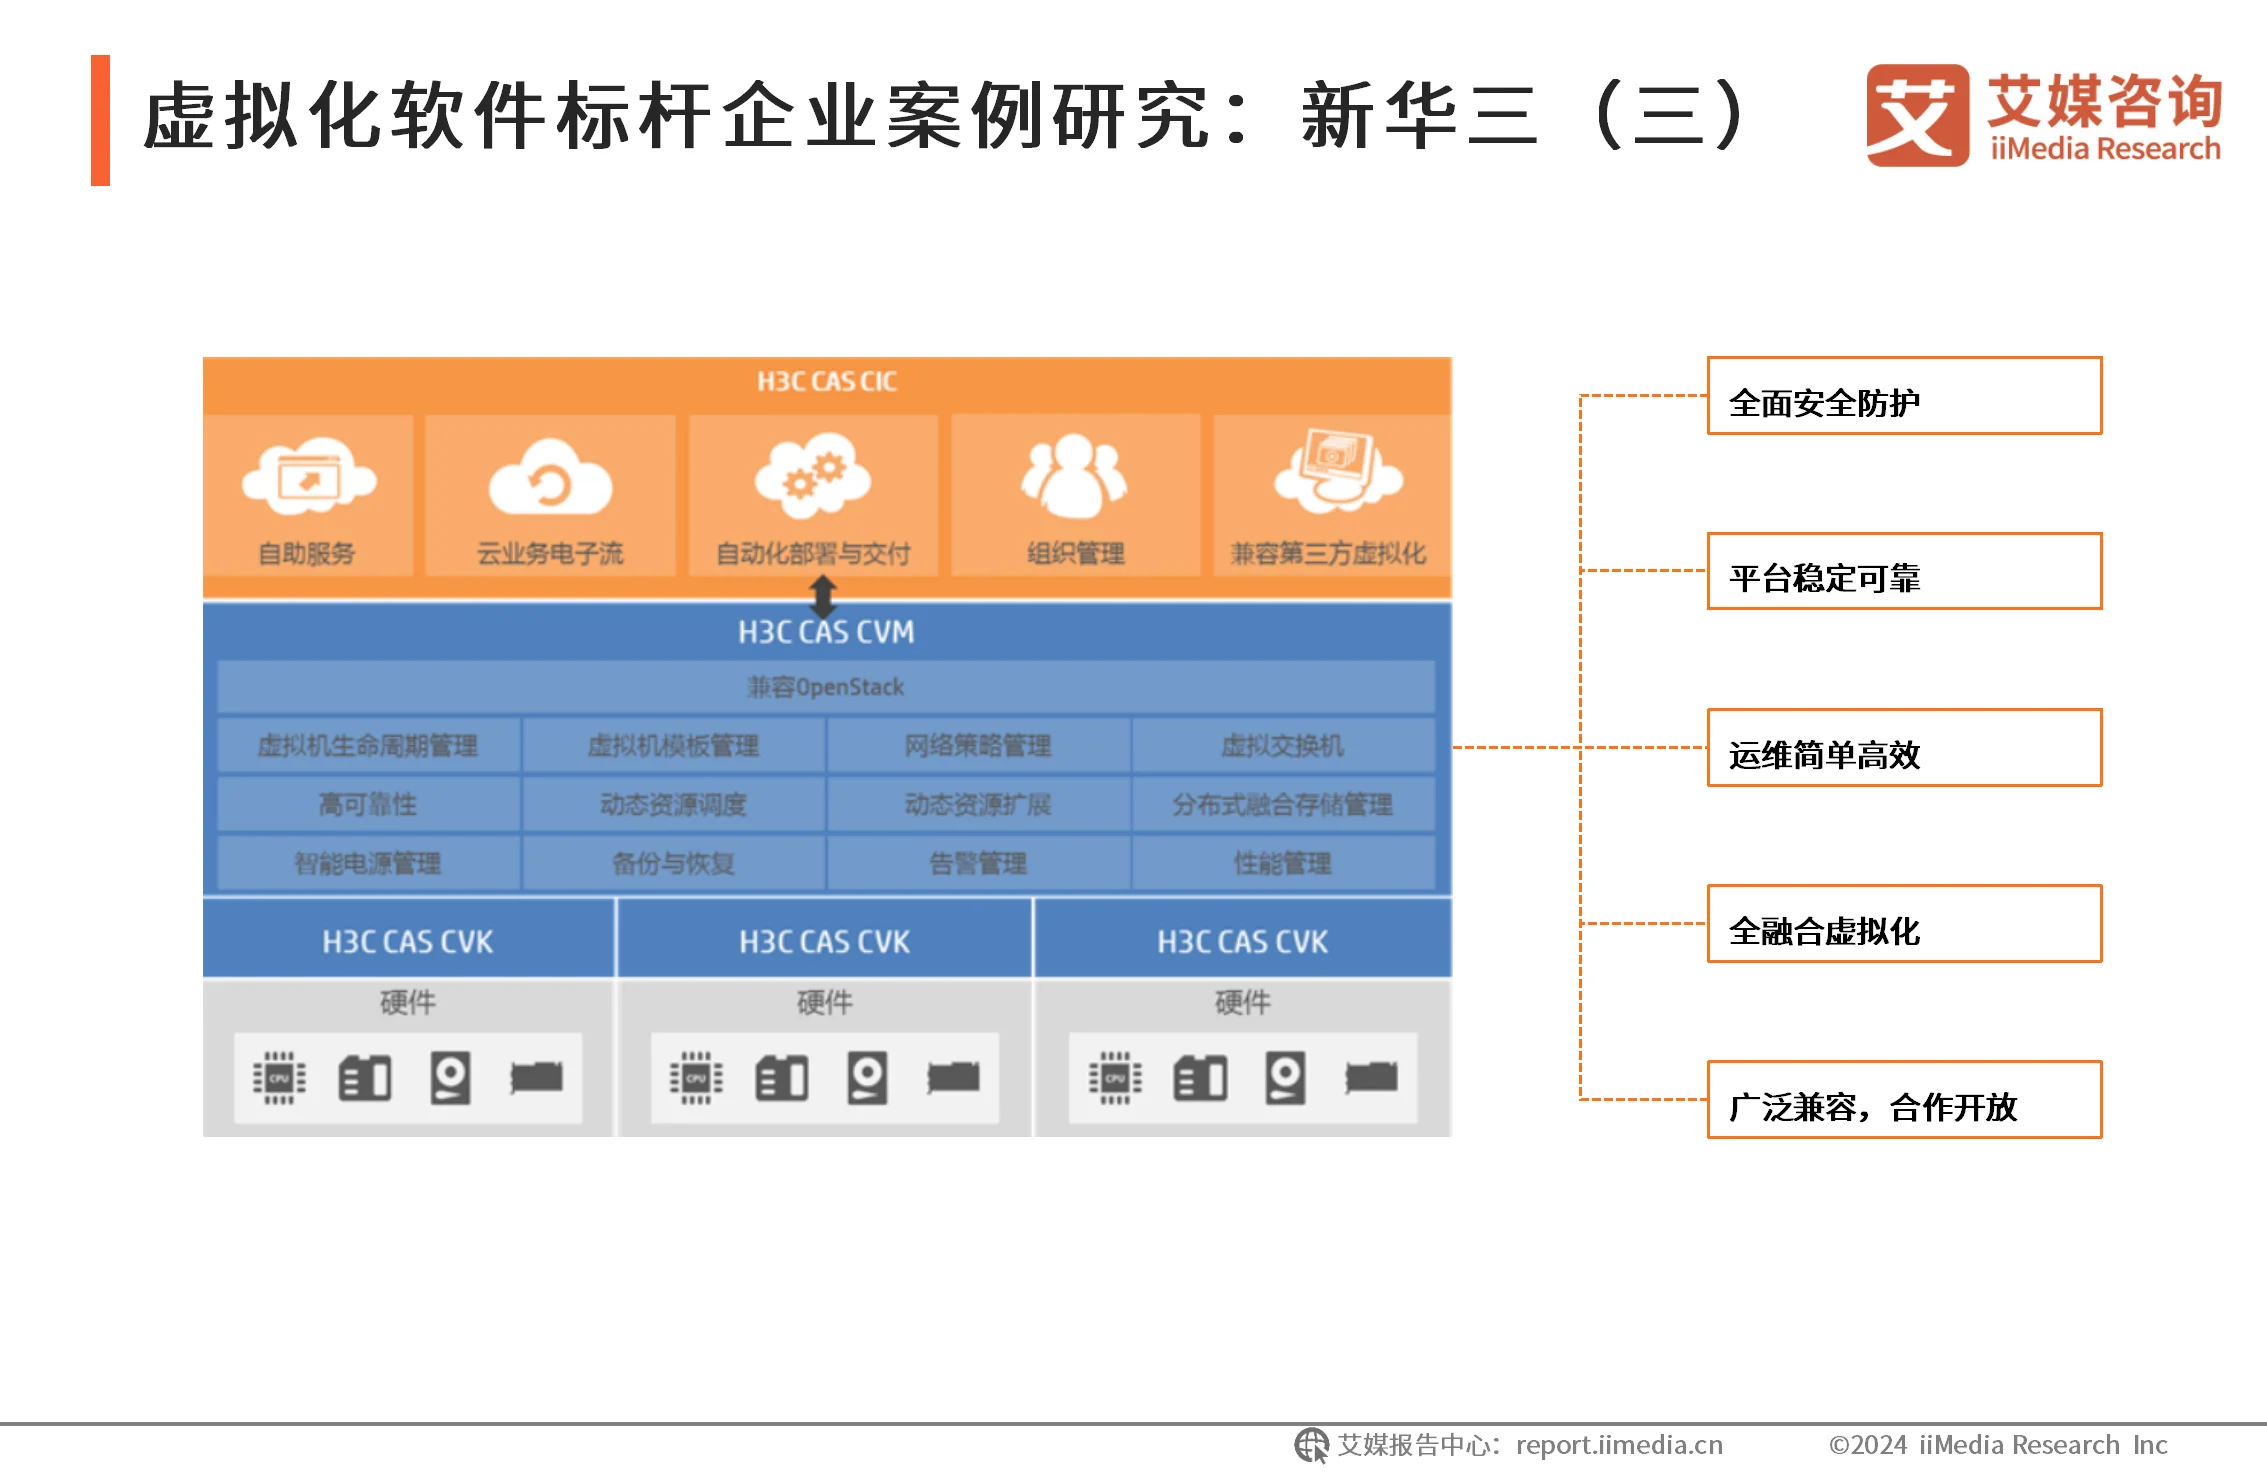
Task: Click the 兼容OpenStack bar
Action: pyautogui.click(x=826, y=687)
